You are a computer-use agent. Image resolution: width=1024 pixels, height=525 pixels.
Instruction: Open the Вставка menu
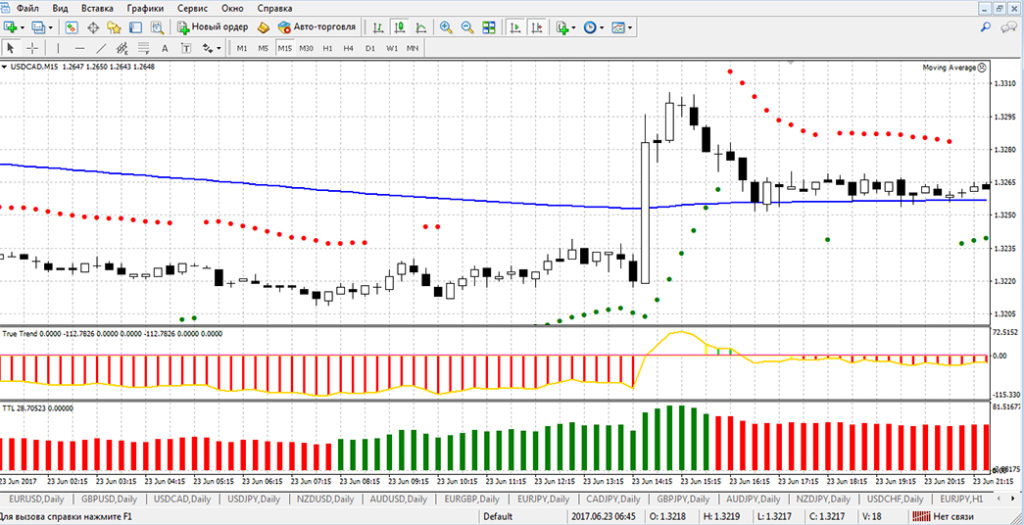click(x=97, y=8)
